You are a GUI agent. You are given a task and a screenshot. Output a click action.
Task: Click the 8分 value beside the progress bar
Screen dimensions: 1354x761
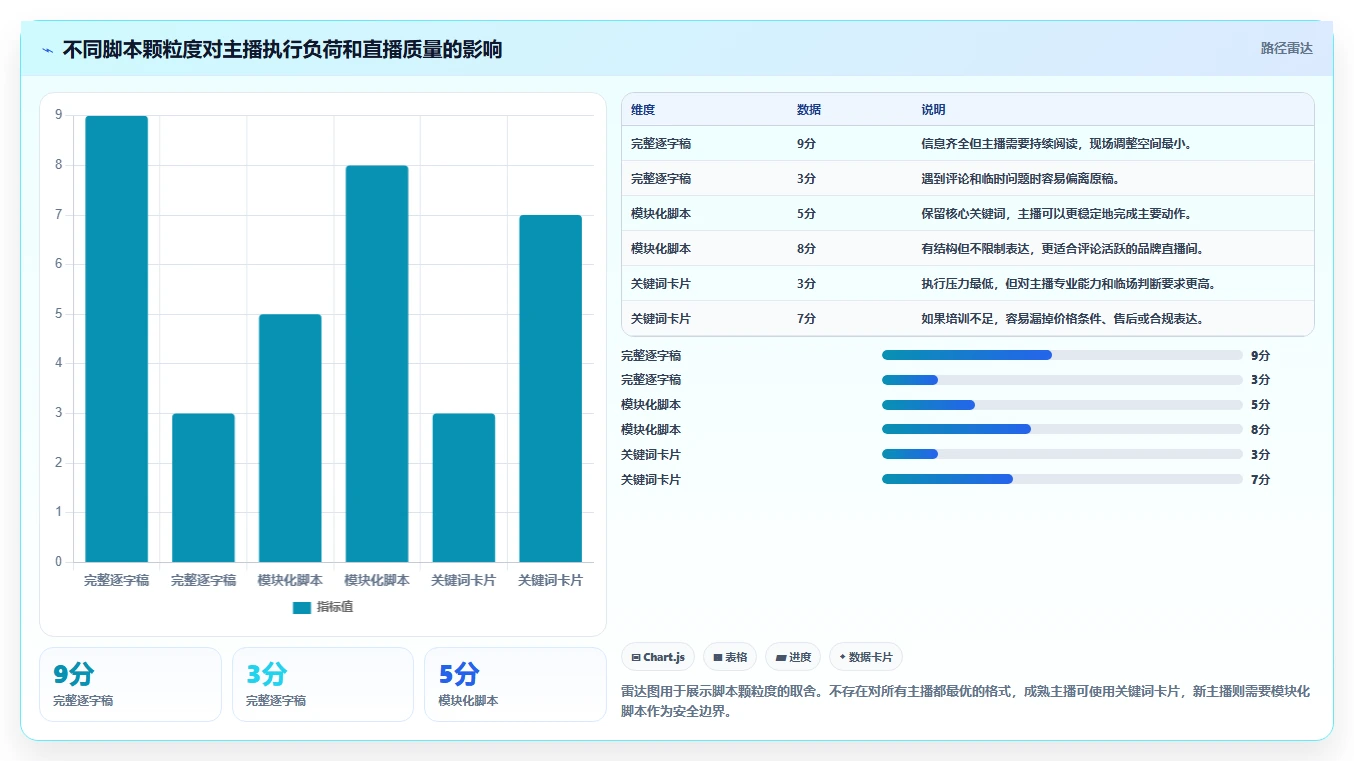(x=1260, y=429)
